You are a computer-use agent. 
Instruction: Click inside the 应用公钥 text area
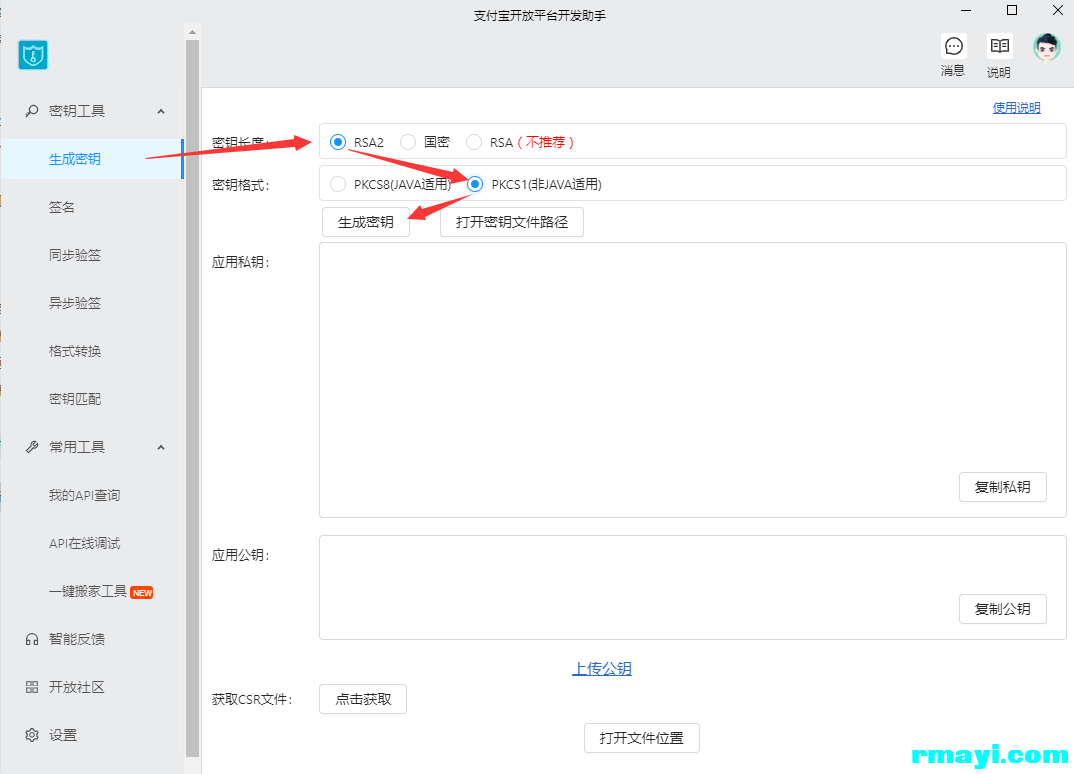pyautogui.click(x=692, y=587)
